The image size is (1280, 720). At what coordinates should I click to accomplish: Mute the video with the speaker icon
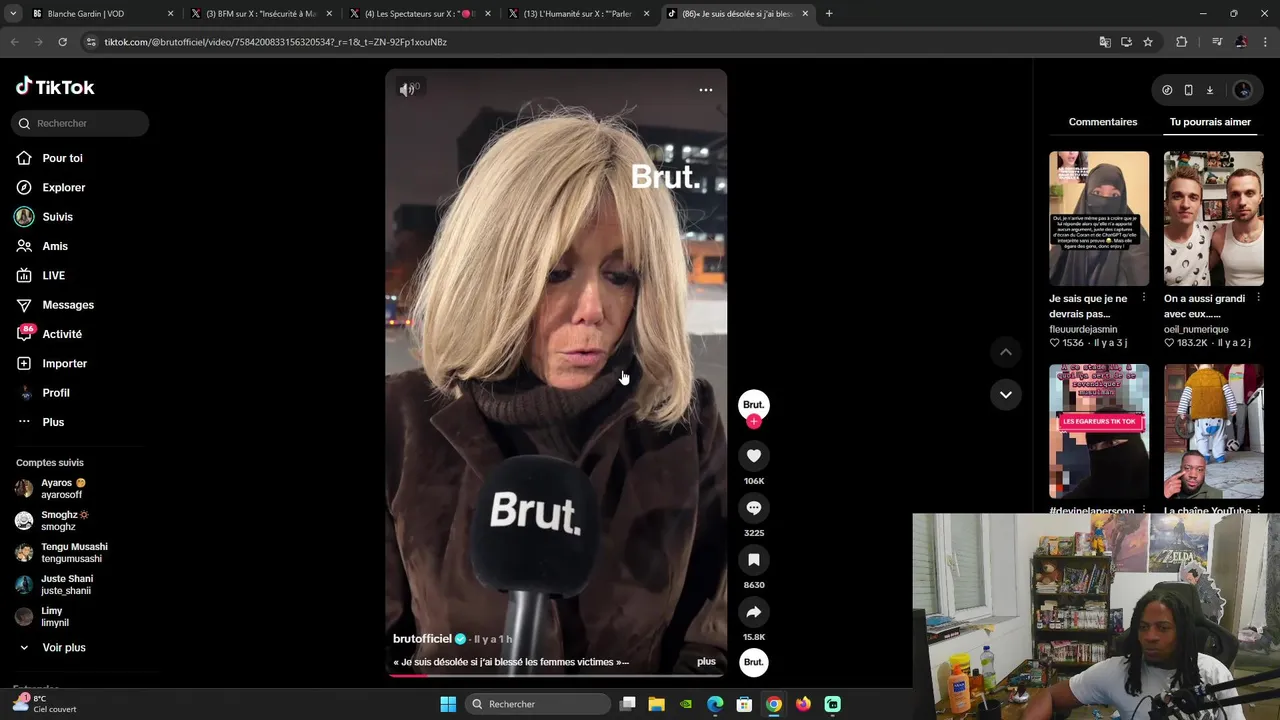406,90
